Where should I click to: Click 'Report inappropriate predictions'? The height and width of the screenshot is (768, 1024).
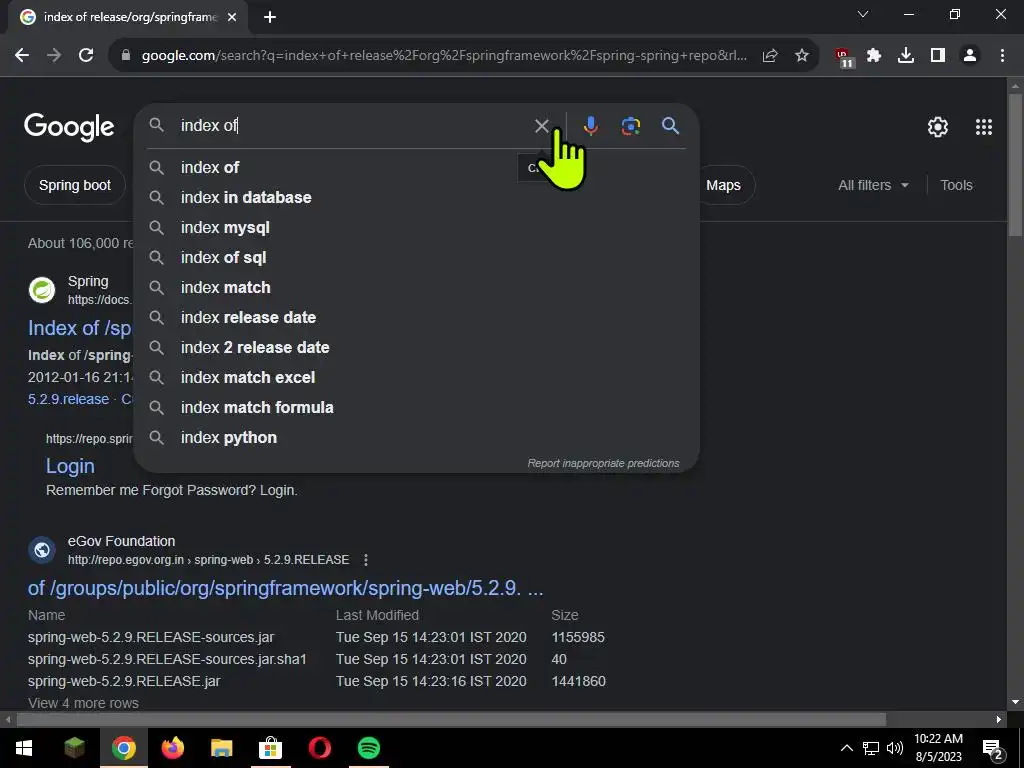point(603,463)
